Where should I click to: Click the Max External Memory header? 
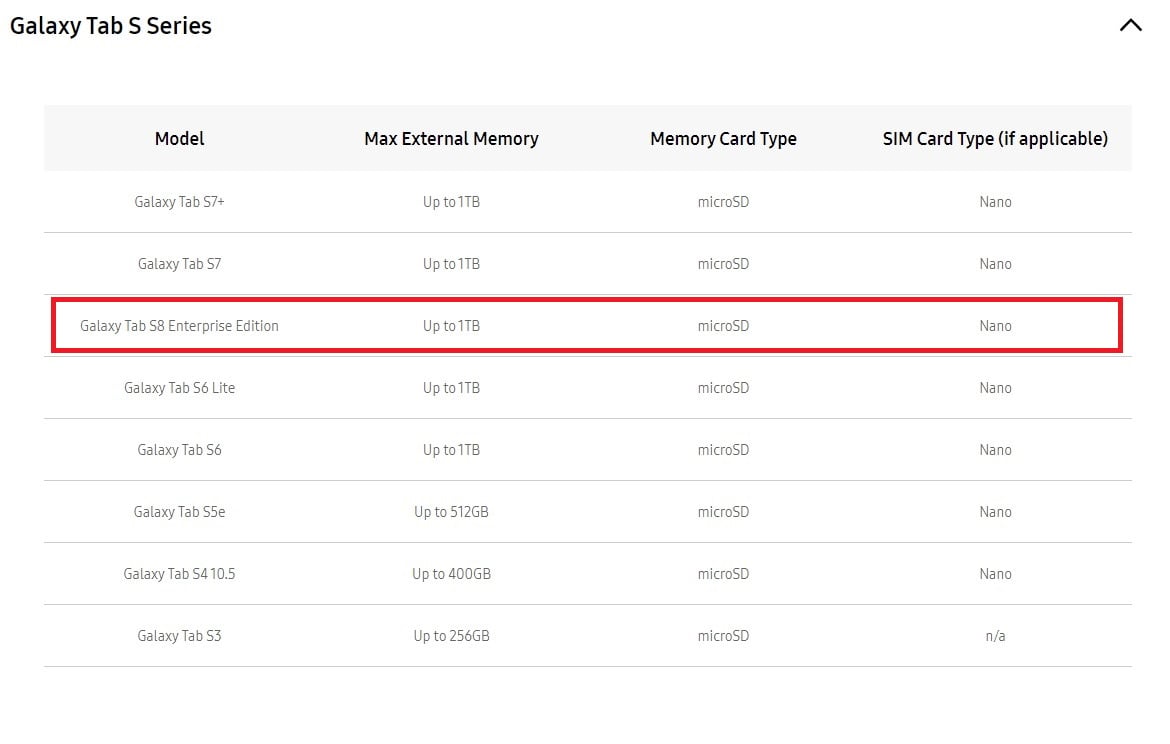451,139
